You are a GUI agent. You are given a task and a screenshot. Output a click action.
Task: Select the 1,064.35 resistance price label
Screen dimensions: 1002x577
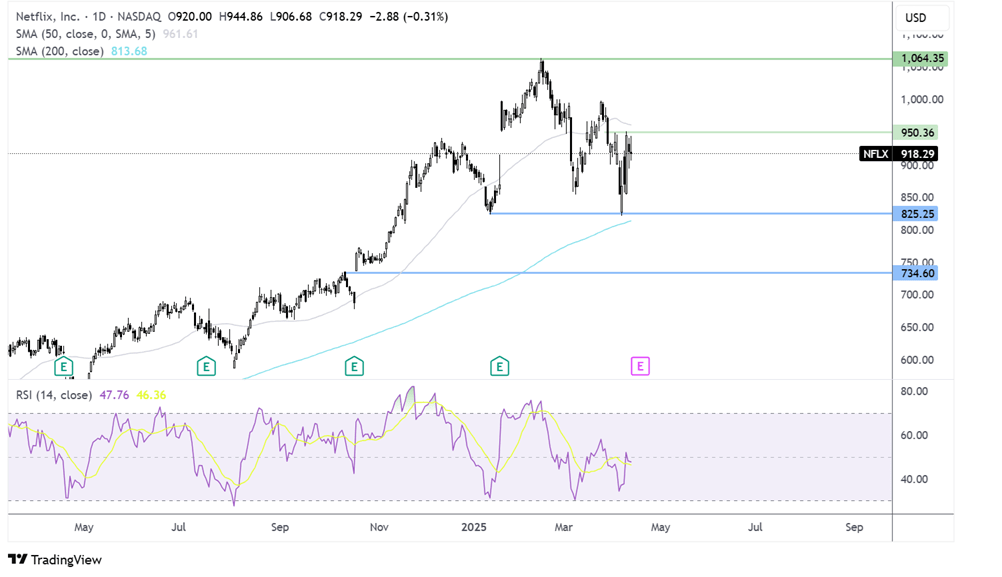pos(921,59)
